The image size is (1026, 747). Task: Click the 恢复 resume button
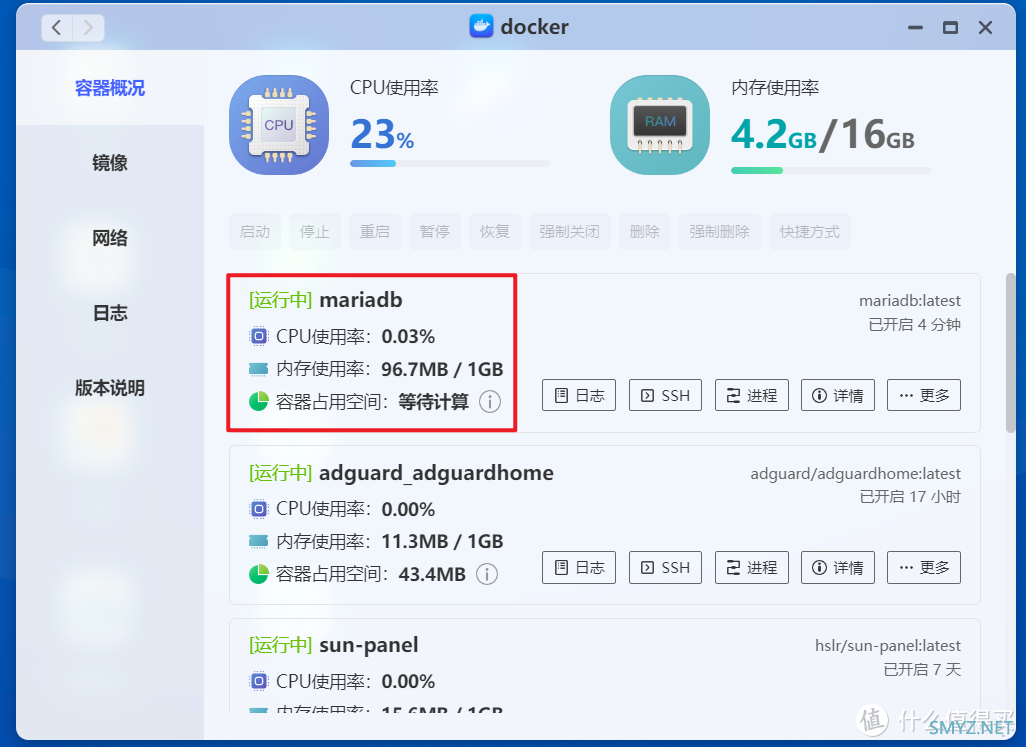495,232
